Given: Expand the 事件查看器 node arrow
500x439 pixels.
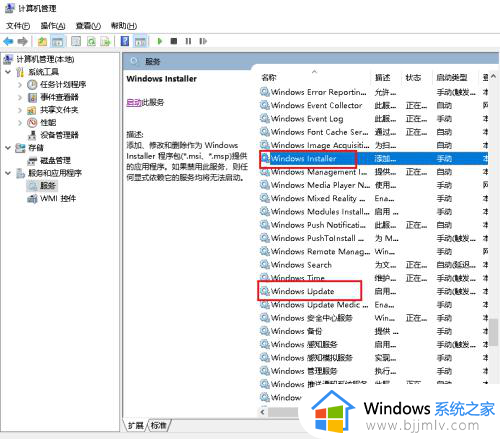Looking at the screenshot, I should [20, 97].
